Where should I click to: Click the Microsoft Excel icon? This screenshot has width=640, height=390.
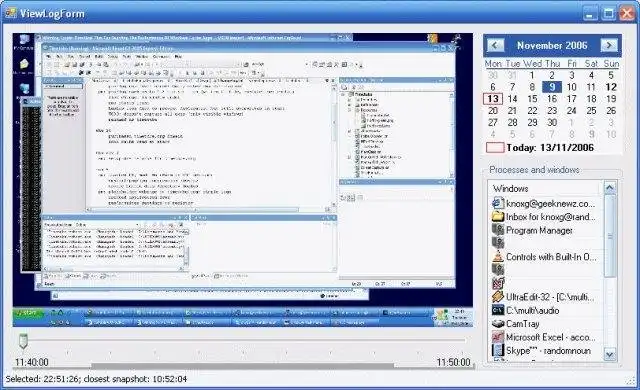pyautogui.click(x=498, y=337)
